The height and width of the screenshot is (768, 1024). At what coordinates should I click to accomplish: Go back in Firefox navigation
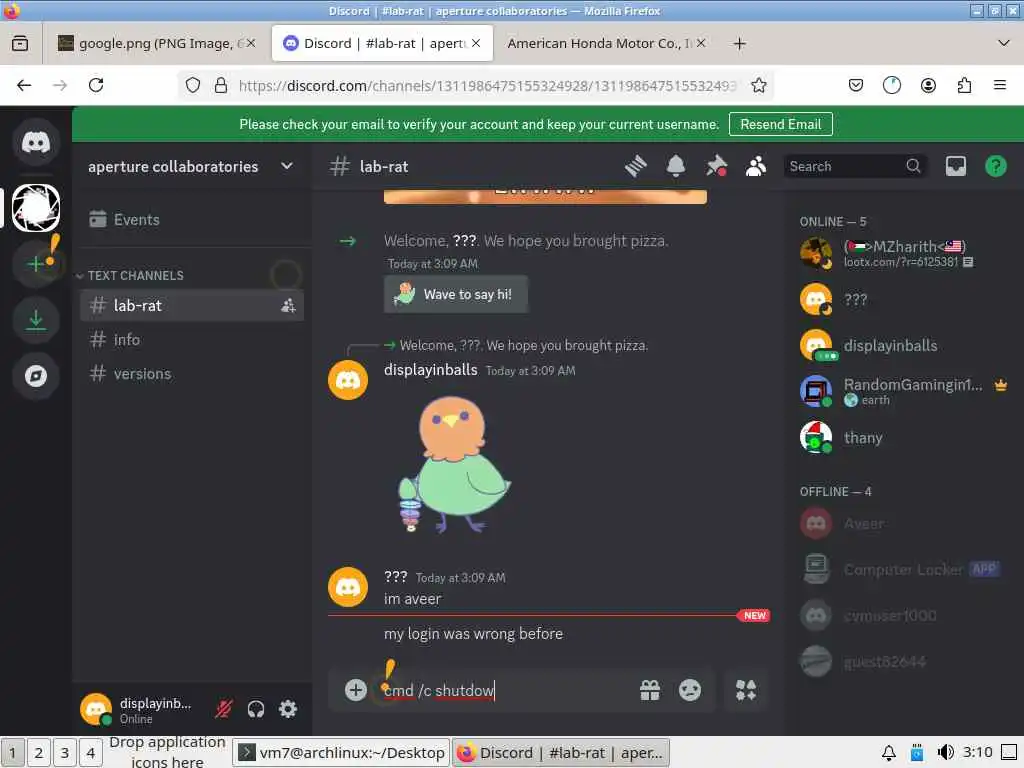pyautogui.click(x=24, y=85)
